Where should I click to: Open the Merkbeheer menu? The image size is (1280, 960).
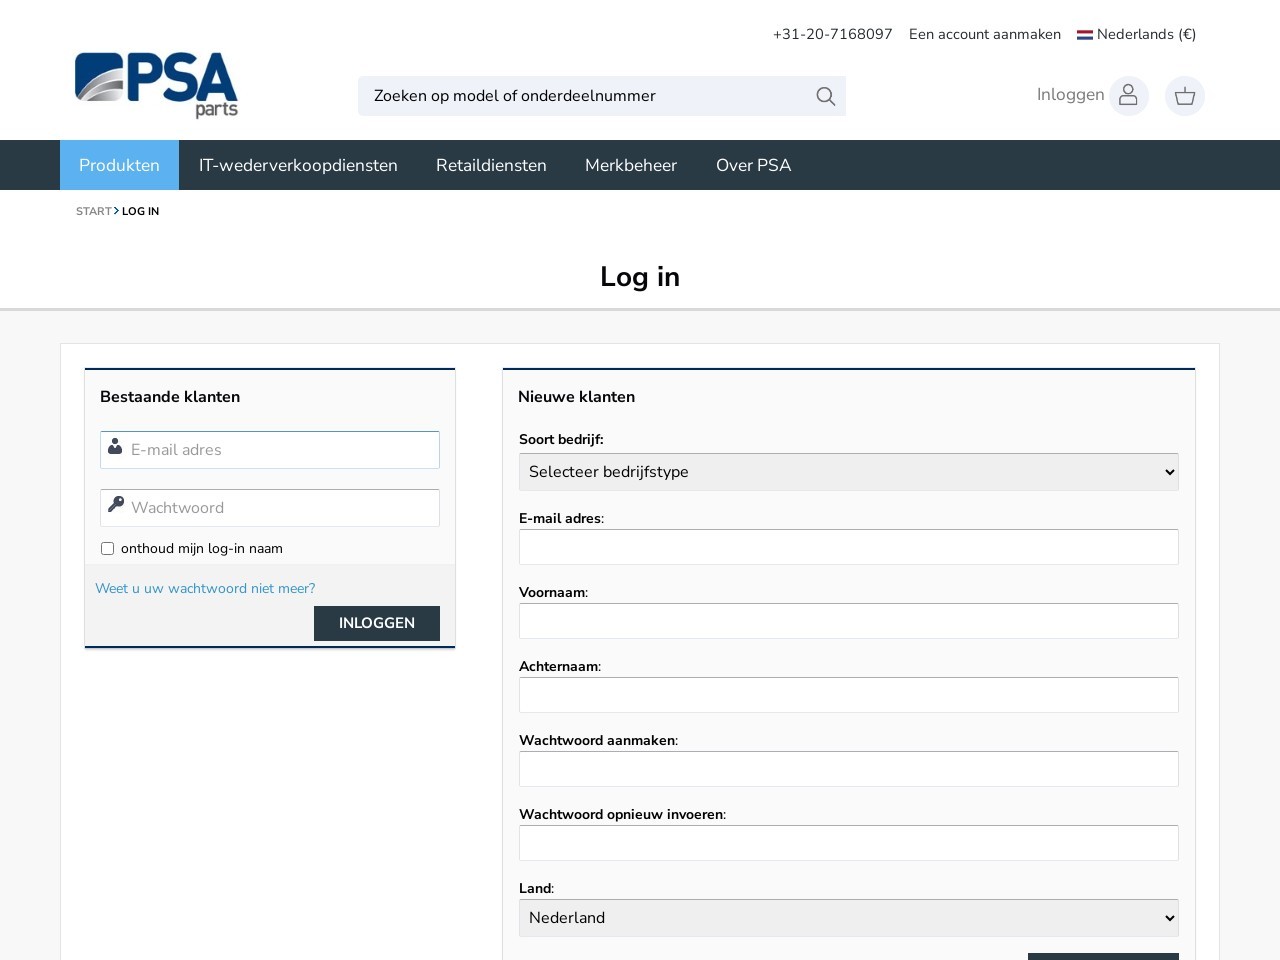[x=631, y=165]
